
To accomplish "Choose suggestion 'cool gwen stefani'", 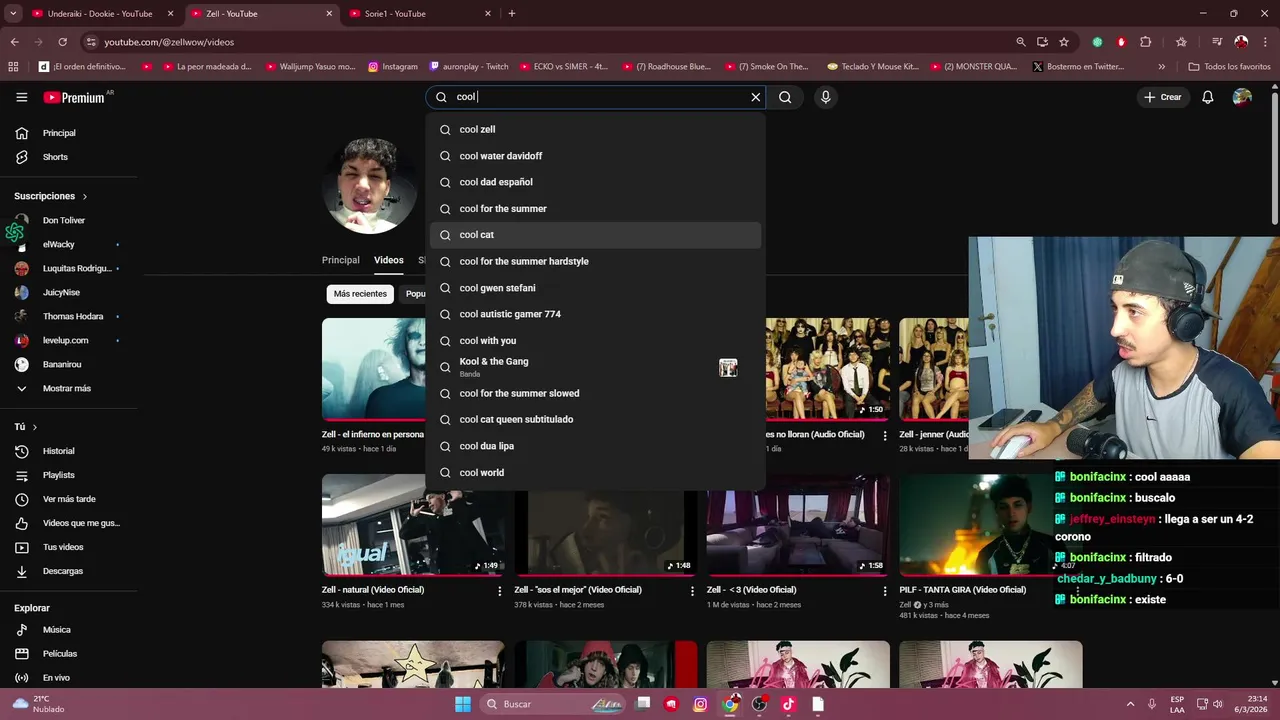I will pyautogui.click(x=595, y=288).
